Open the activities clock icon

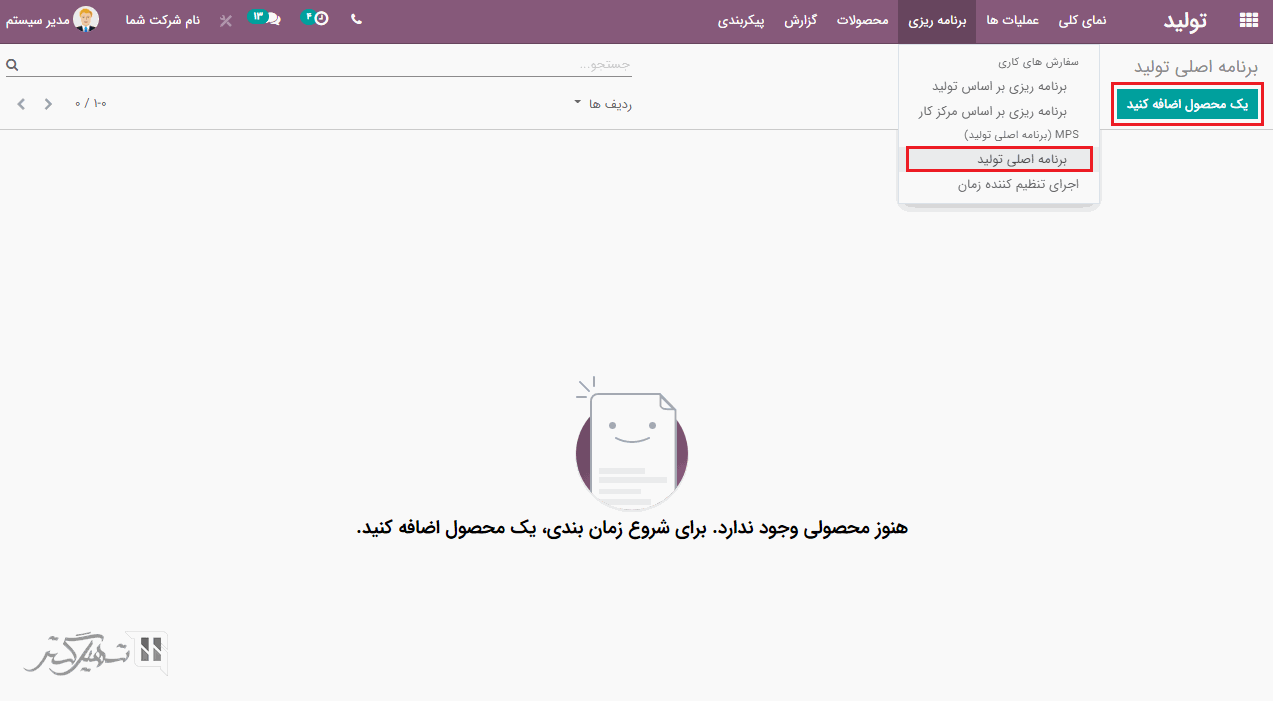tap(320, 20)
